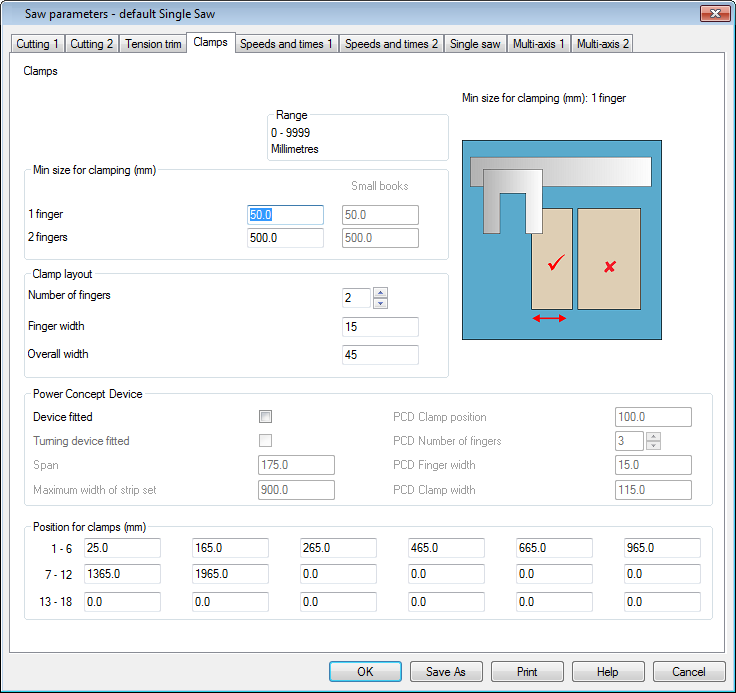
Task: Focus the 1 finger min size field
Action: 285,215
